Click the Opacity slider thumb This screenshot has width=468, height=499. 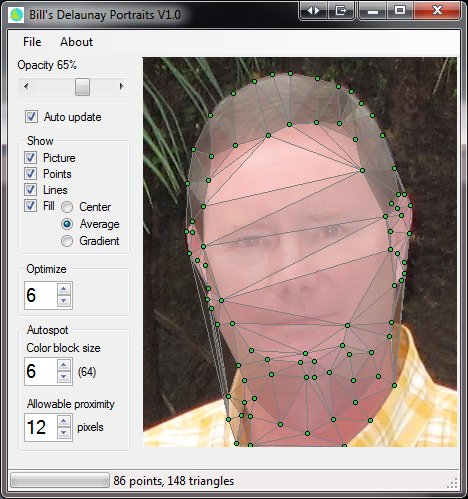(x=82, y=87)
